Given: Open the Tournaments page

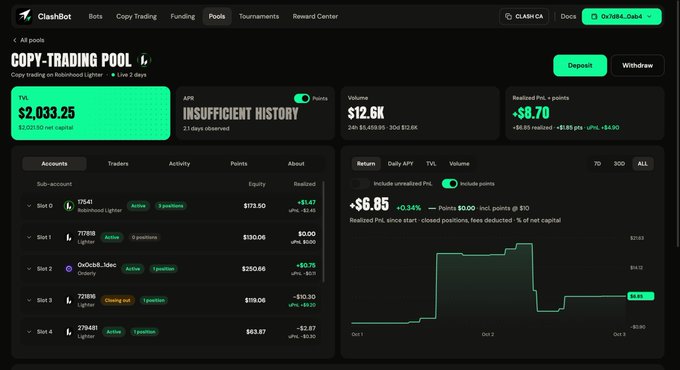Looking at the screenshot, I should click(x=259, y=16).
